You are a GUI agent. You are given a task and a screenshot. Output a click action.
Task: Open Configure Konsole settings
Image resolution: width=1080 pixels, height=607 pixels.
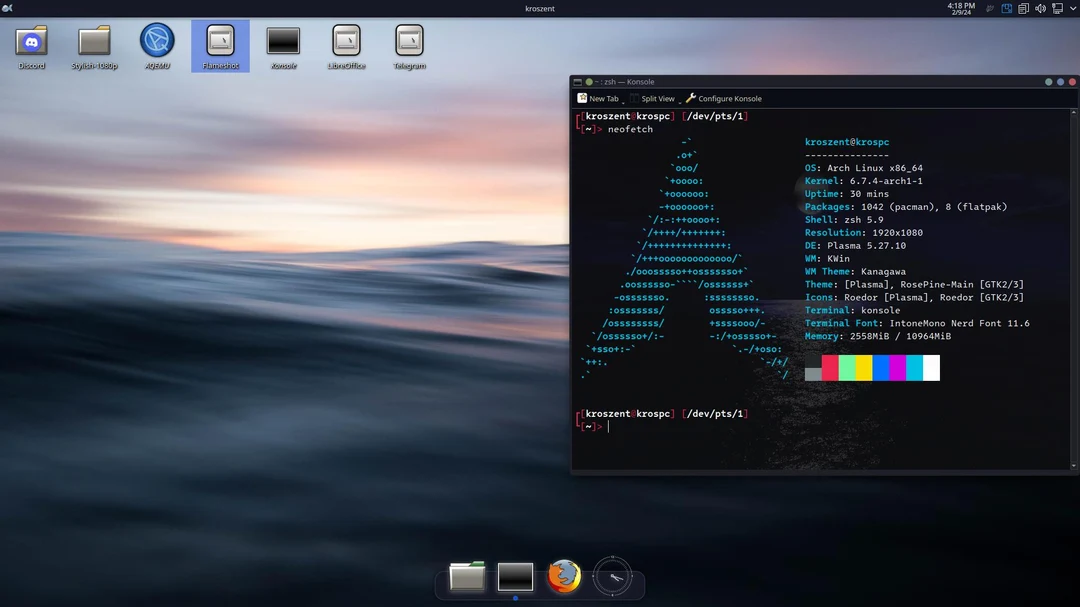pyautogui.click(x=724, y=99)
